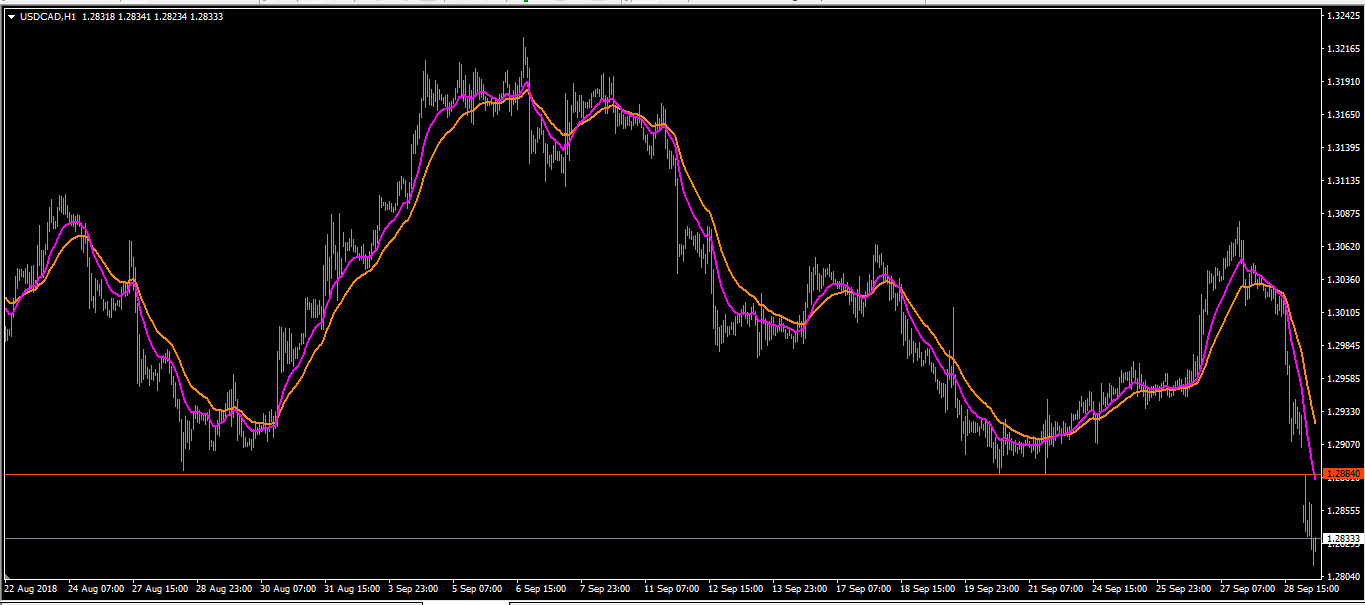The height and width of the screenshot is (605, 1365).
Task: Click the orange horizontal level line
Action: pos(600,474)
